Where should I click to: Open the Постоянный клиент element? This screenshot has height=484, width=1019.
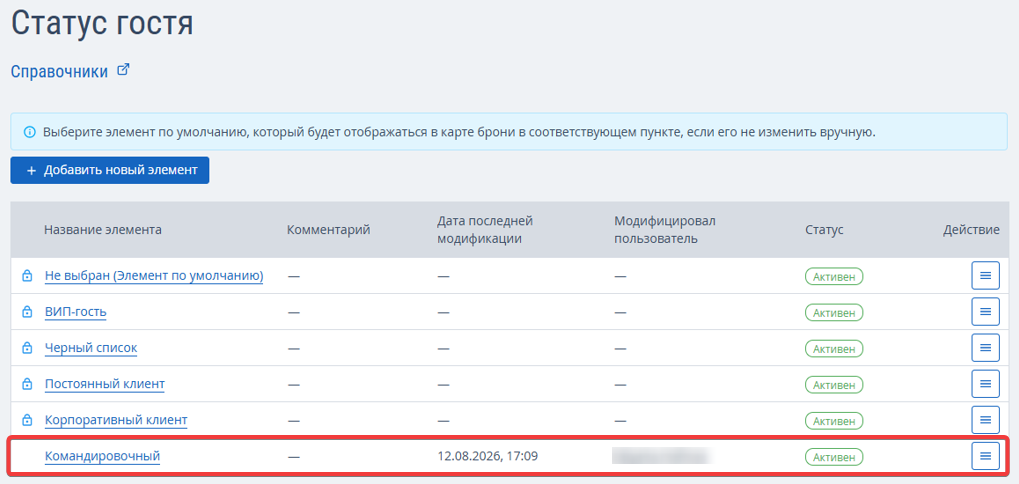pos(105,384)
